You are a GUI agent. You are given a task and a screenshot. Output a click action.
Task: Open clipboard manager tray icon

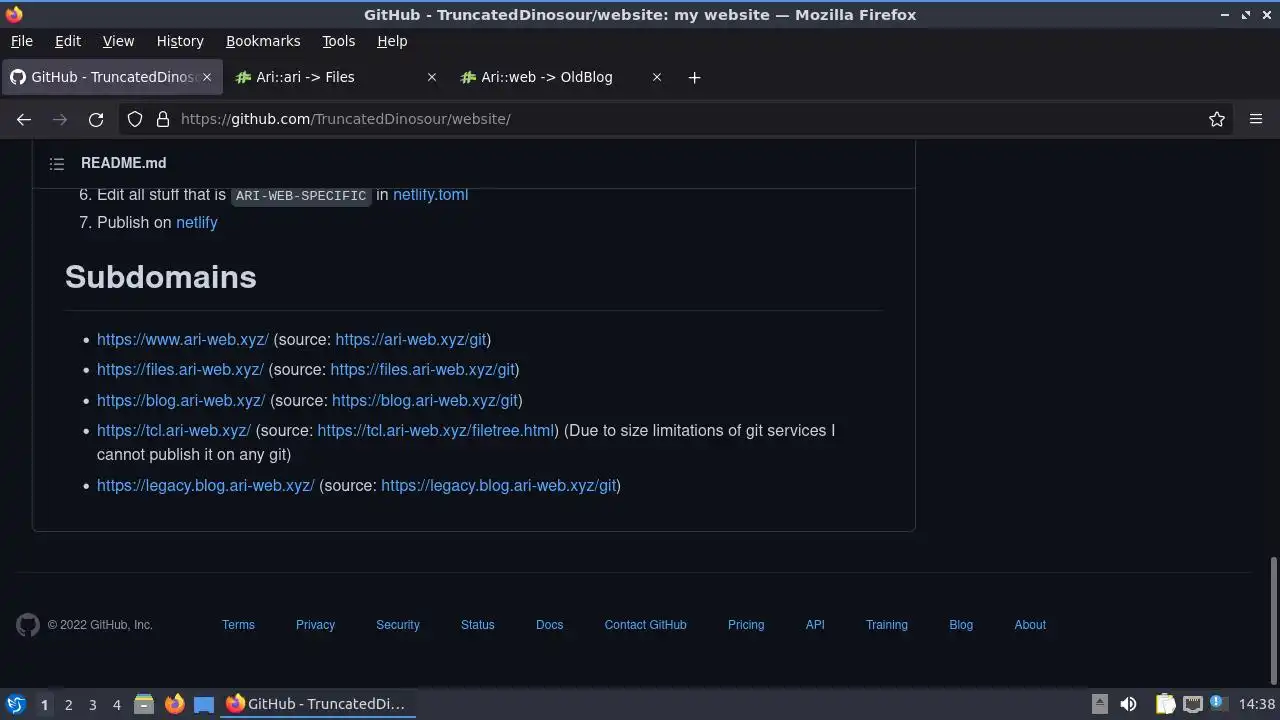pos(1165,704)
